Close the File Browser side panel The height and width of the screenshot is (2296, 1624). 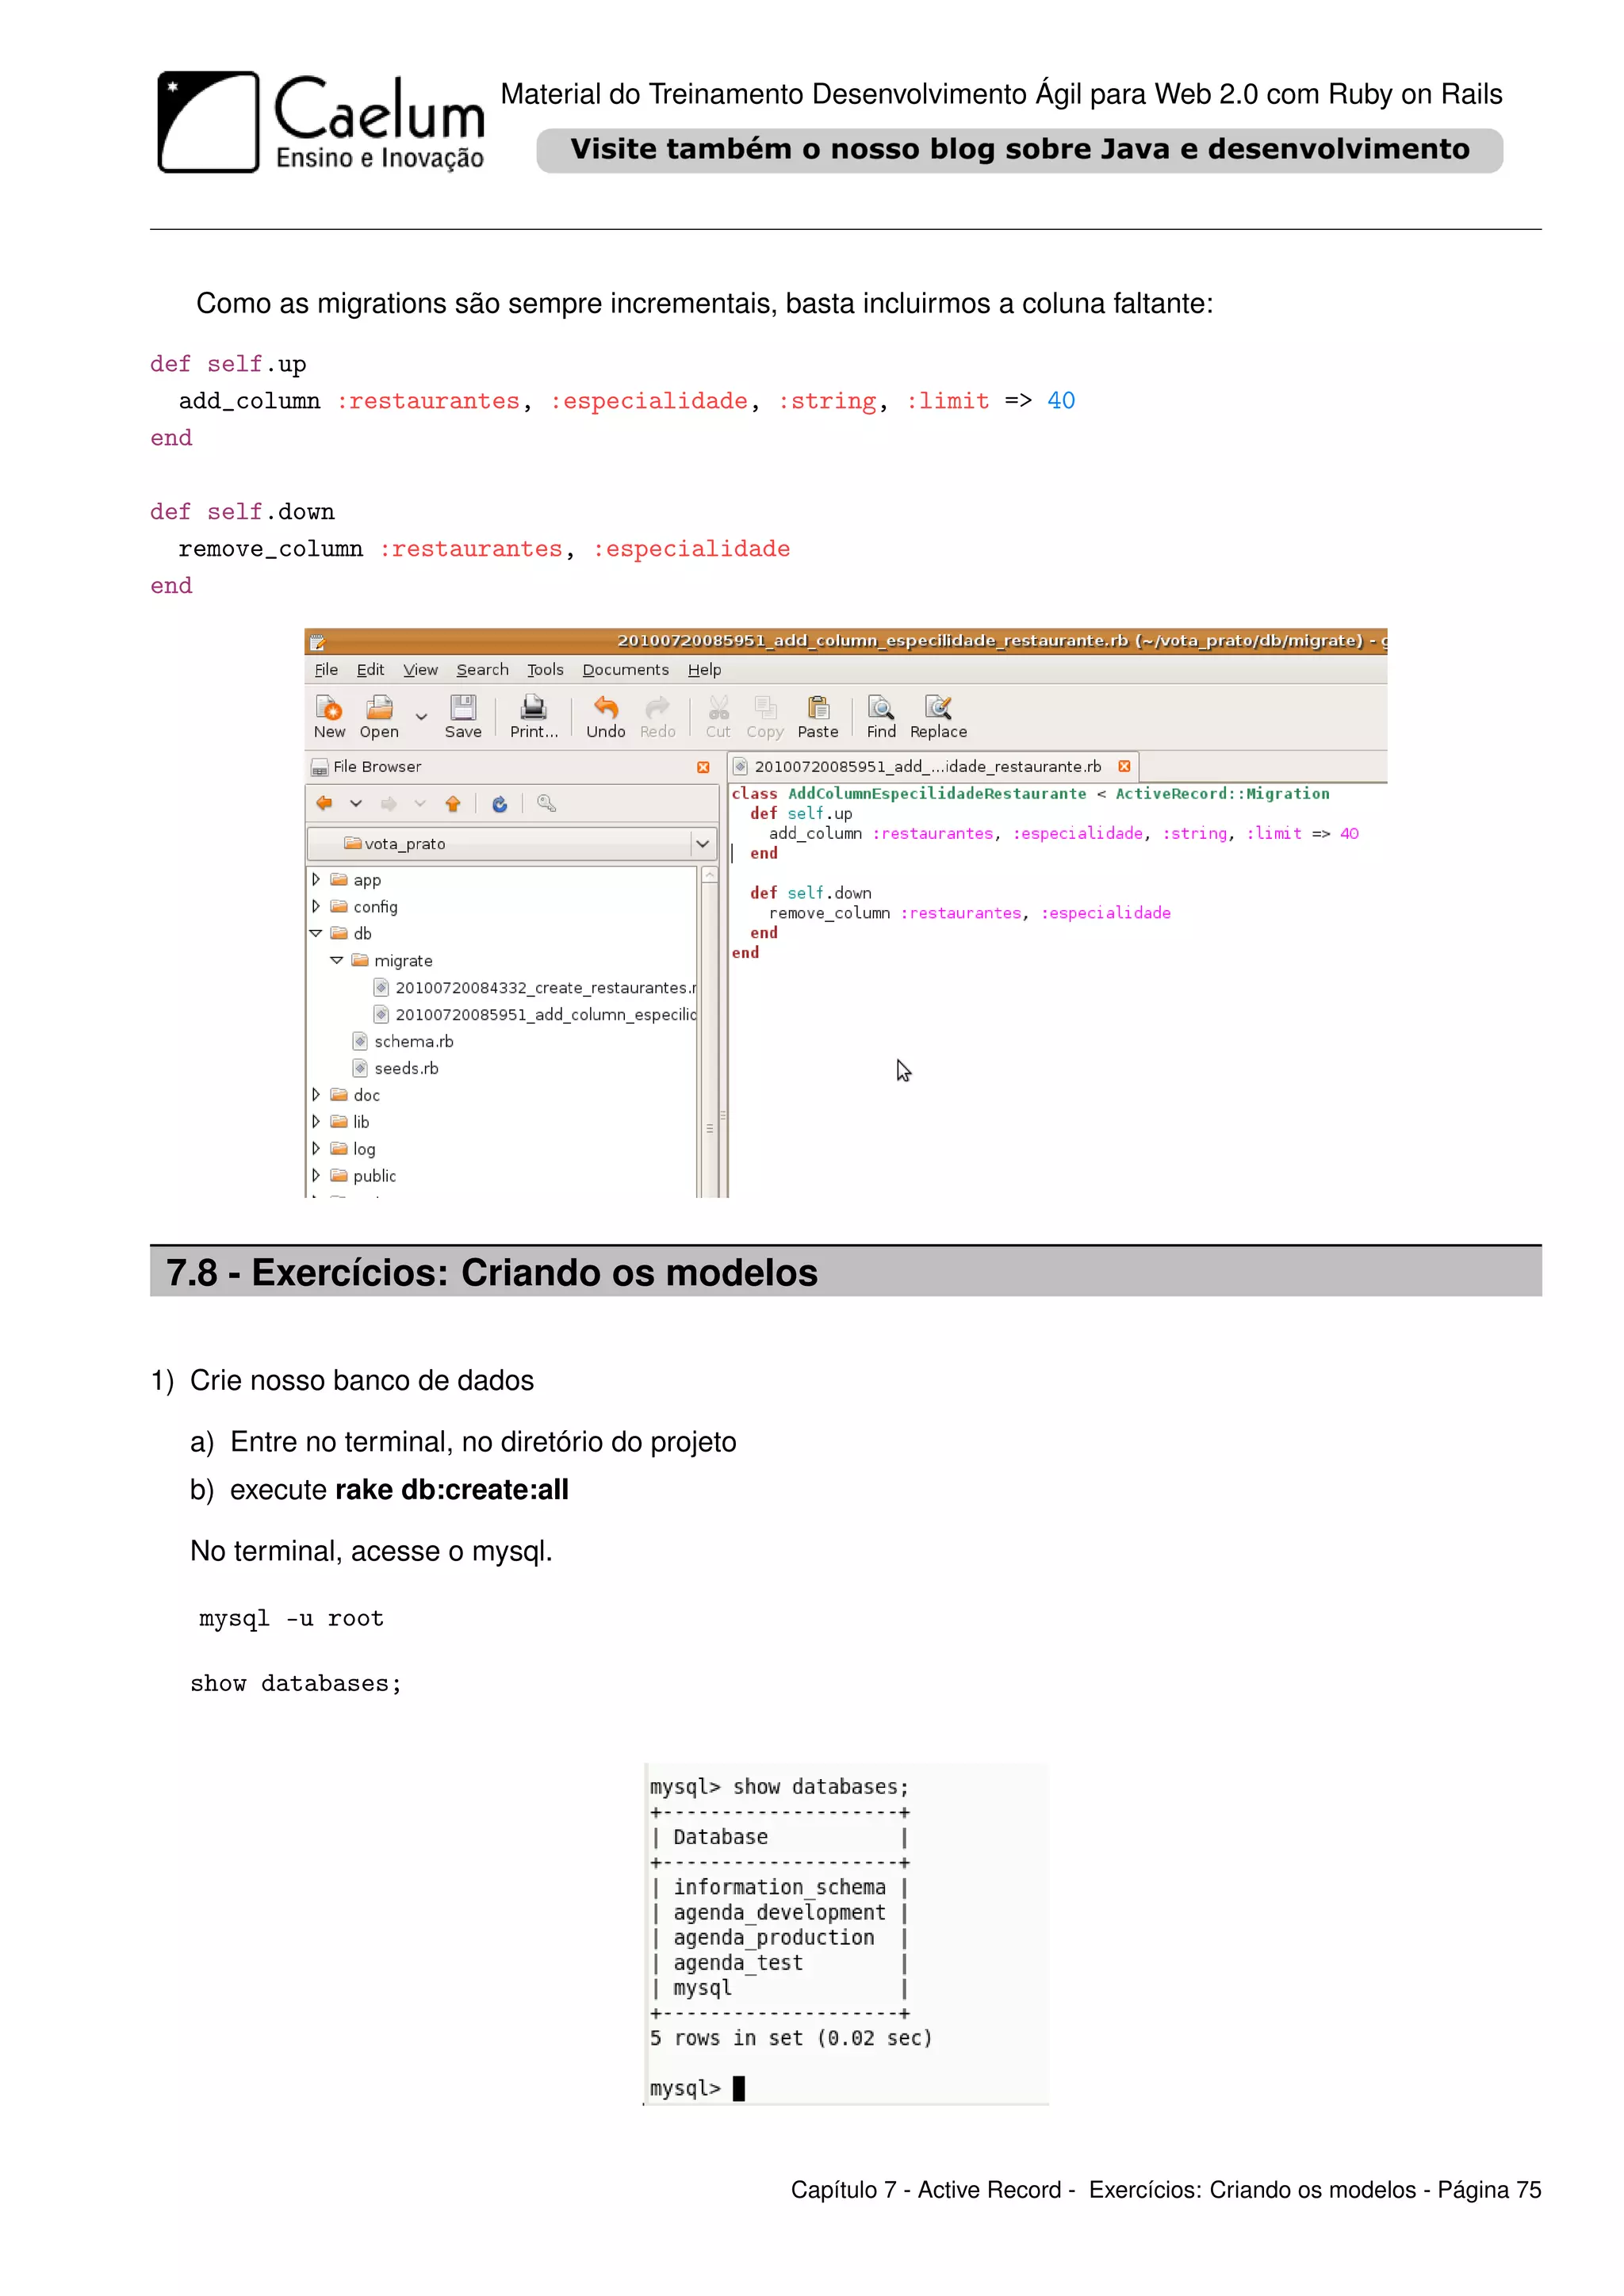tap(703, 767)
